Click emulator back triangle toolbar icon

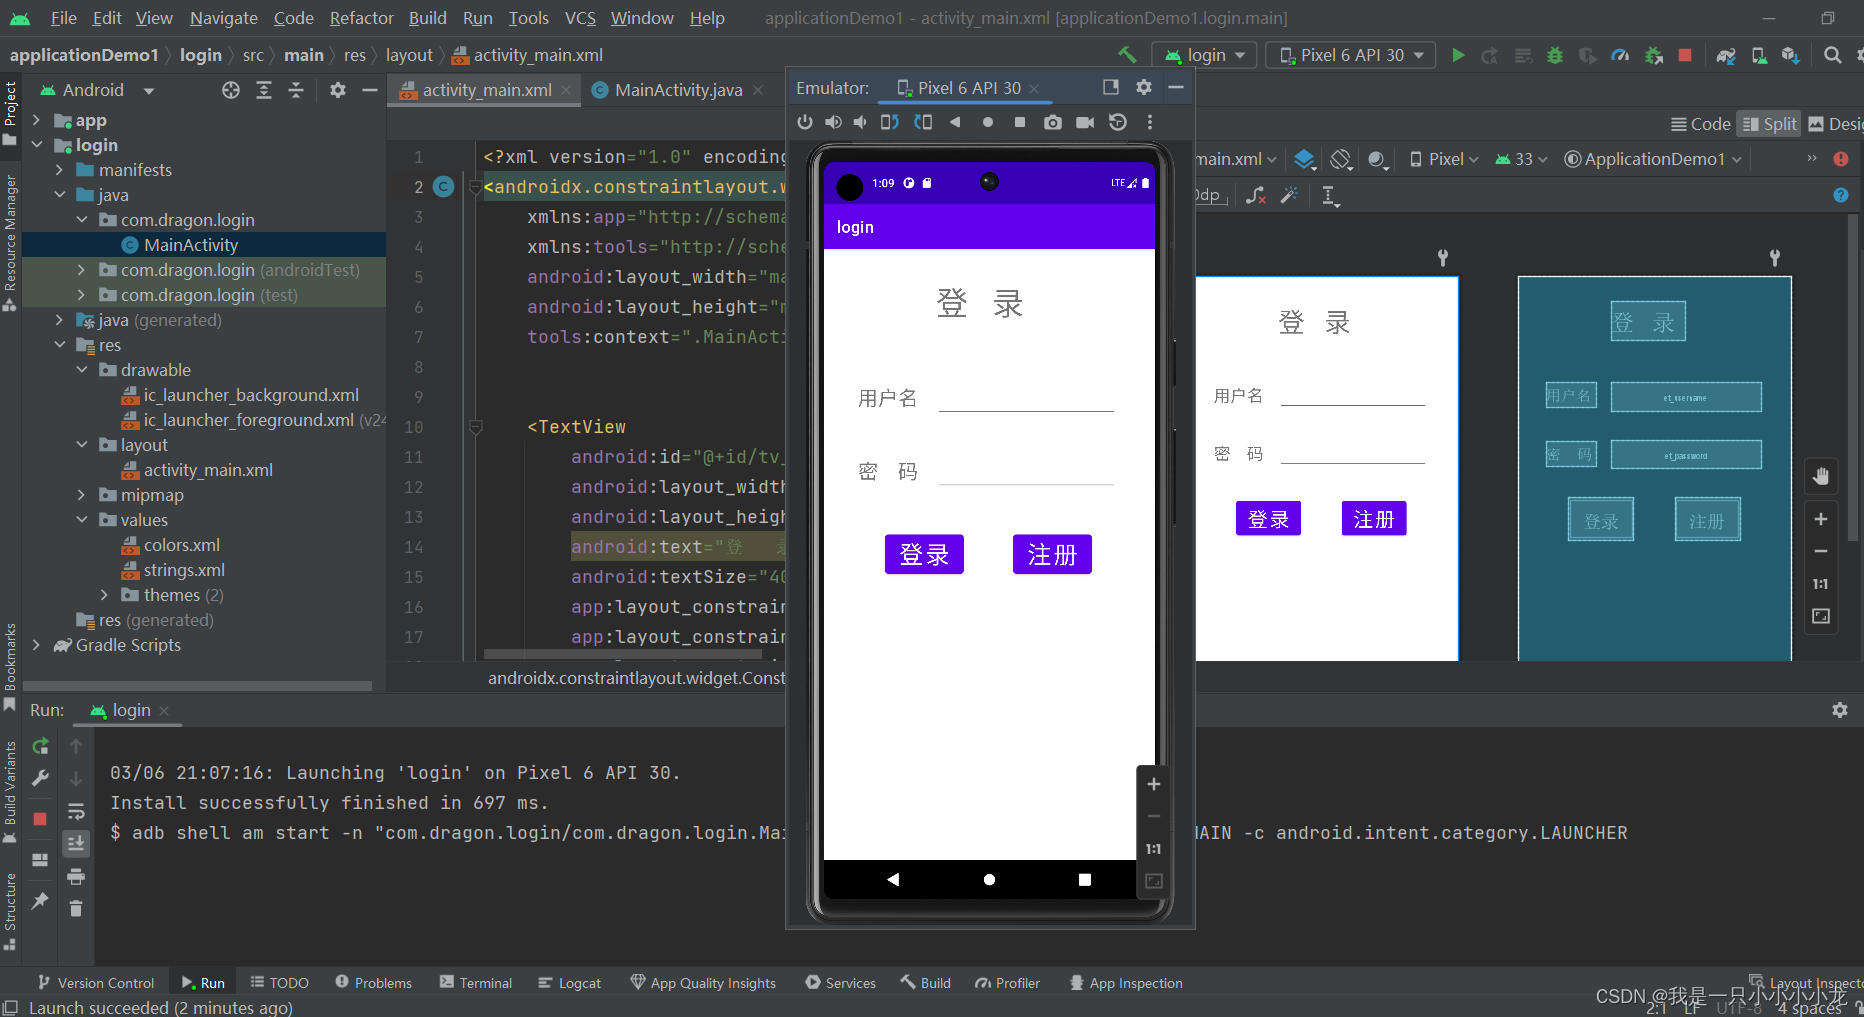click(x=955, y=122)
